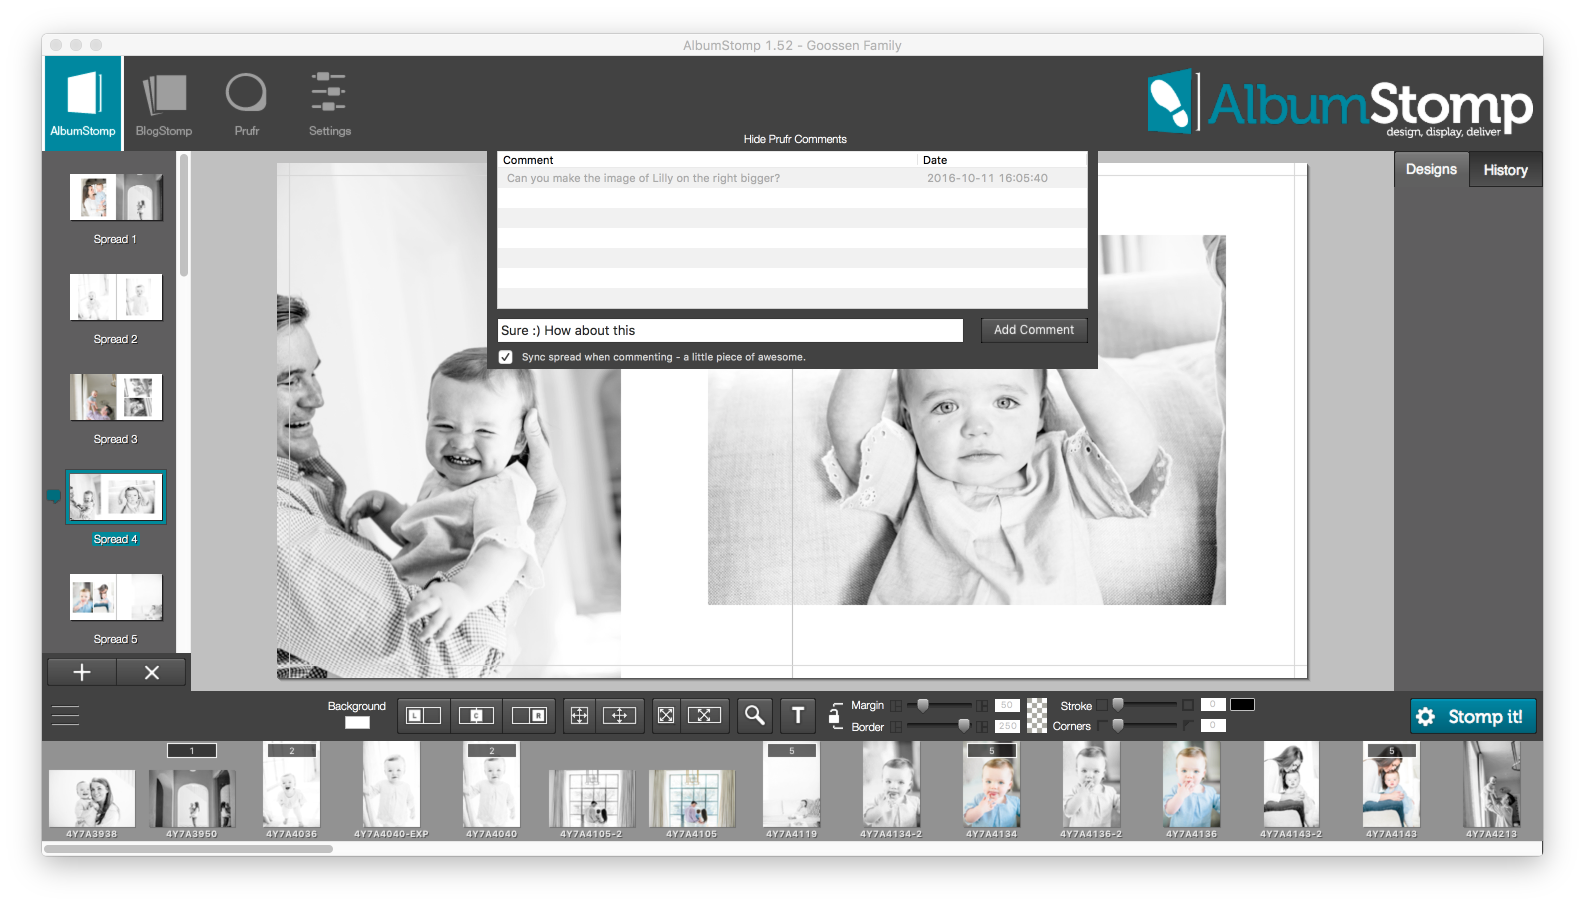
Task: Select image 4Y7A3950 in filmstrip
Action: pos(192,798)
